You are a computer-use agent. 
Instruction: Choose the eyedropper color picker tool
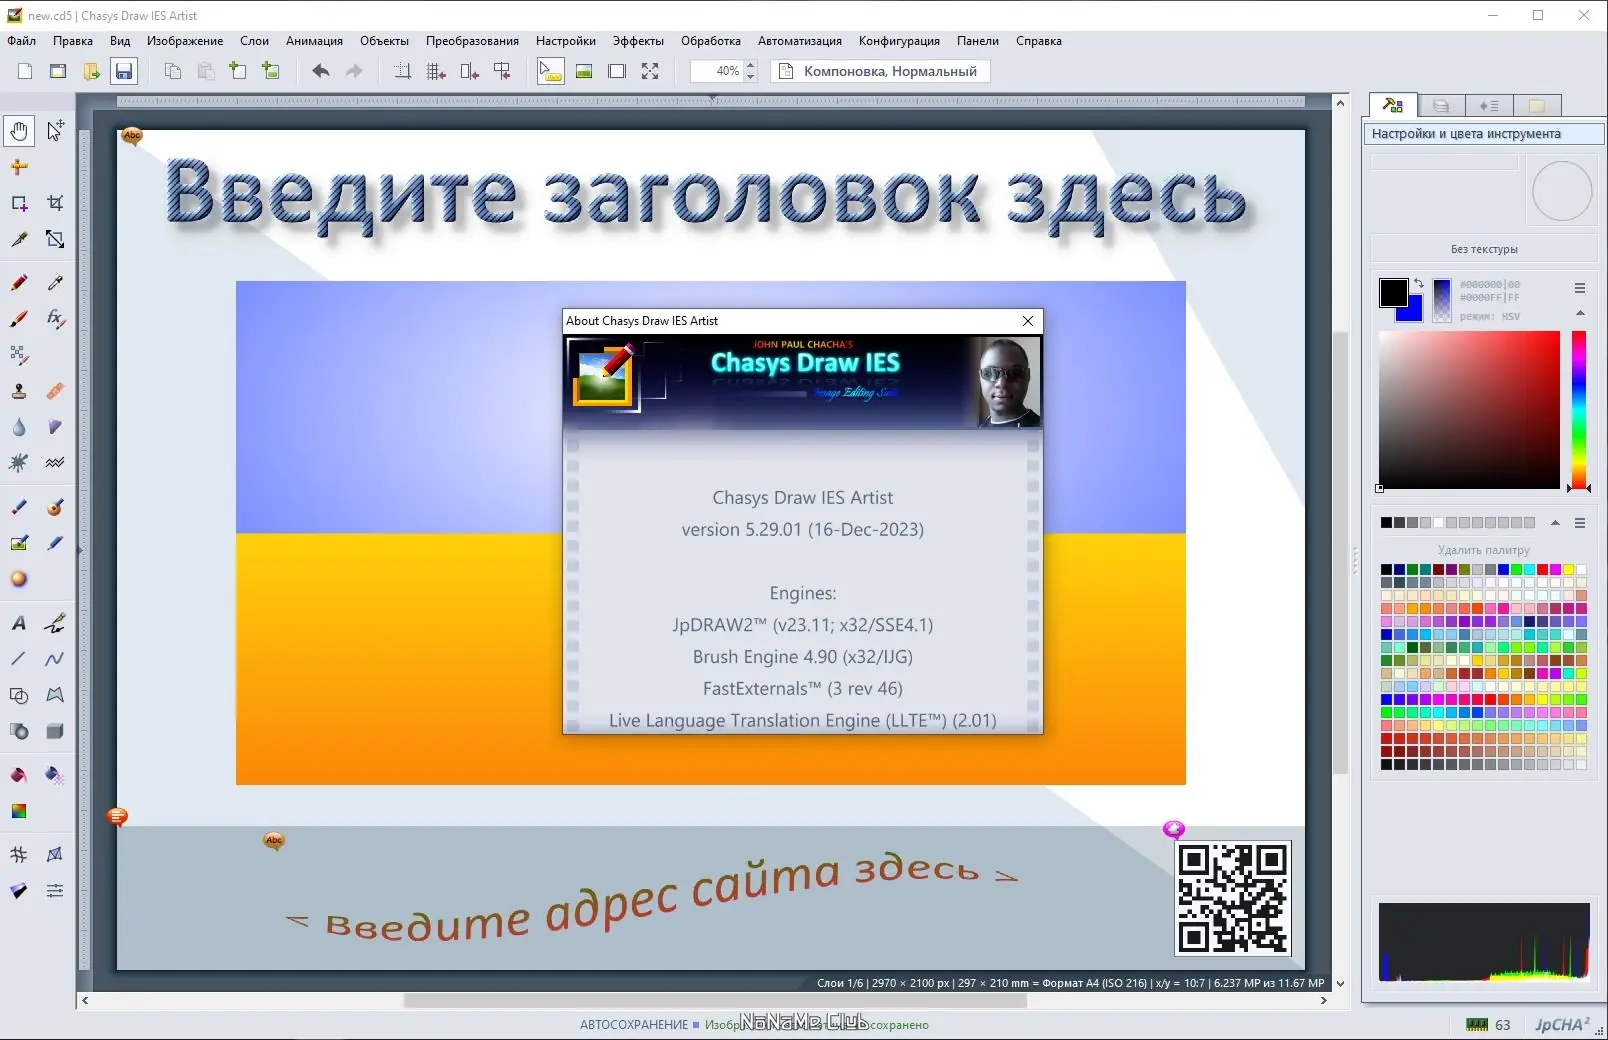(x=55, y=283)
